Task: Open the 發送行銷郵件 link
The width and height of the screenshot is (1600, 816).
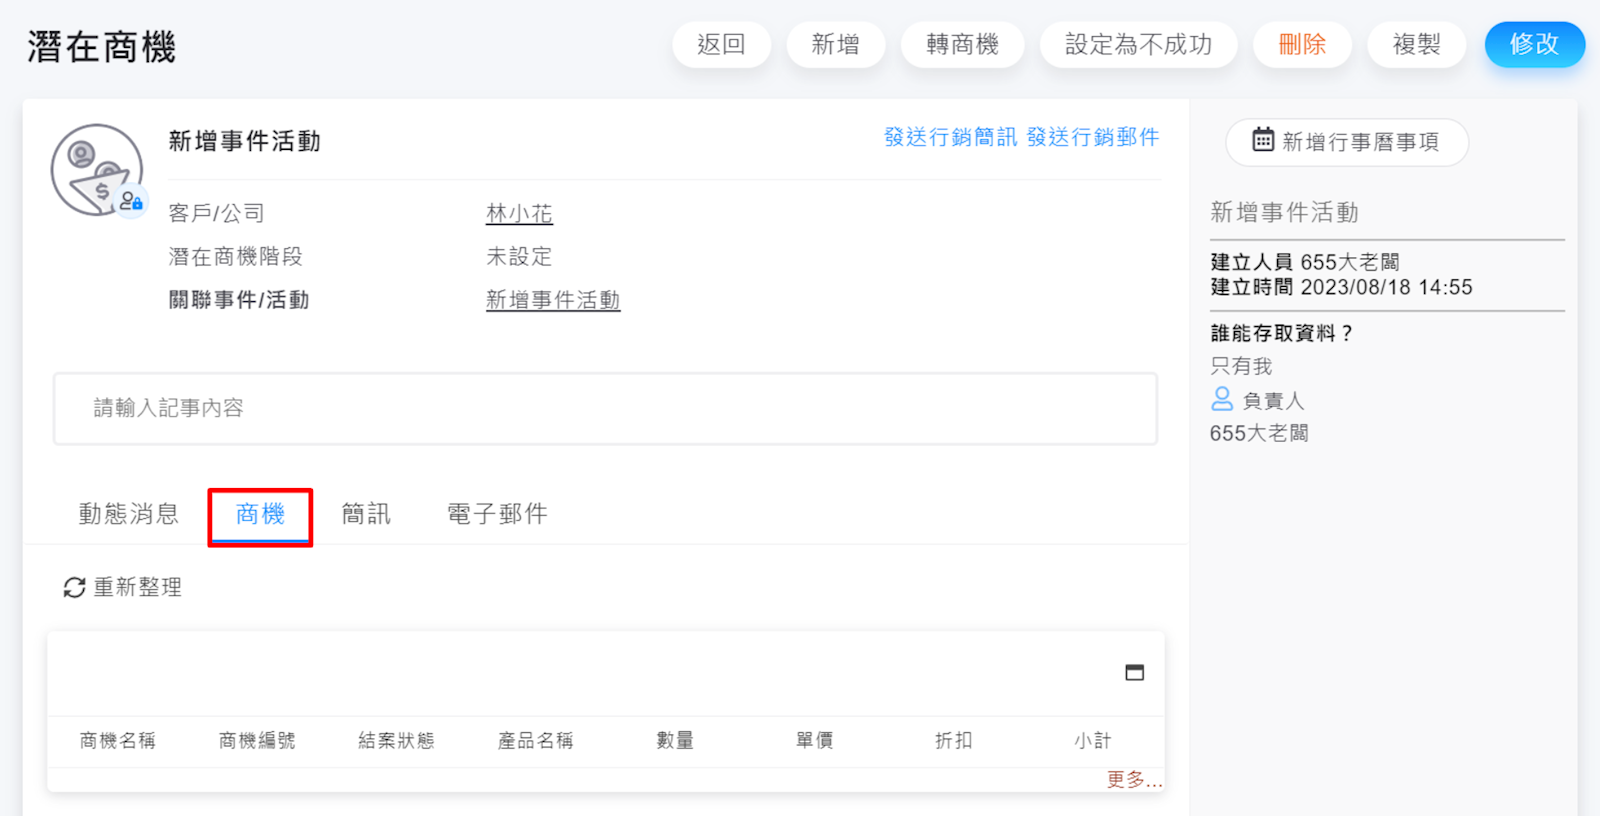Action: pyautogui.click(x=1093, y=137)
